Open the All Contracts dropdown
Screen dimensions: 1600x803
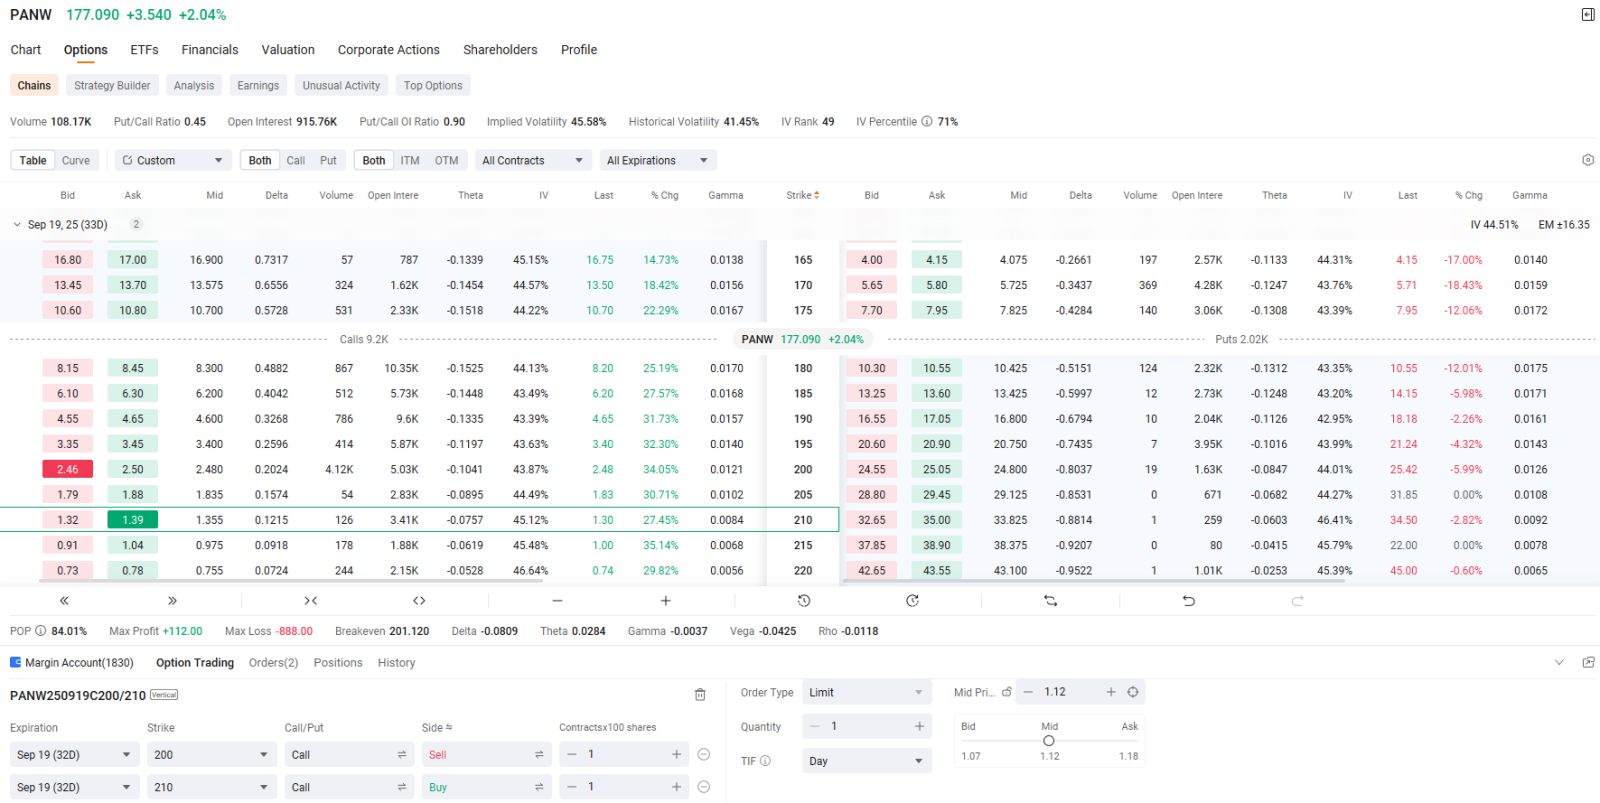[x=533, y=160]
